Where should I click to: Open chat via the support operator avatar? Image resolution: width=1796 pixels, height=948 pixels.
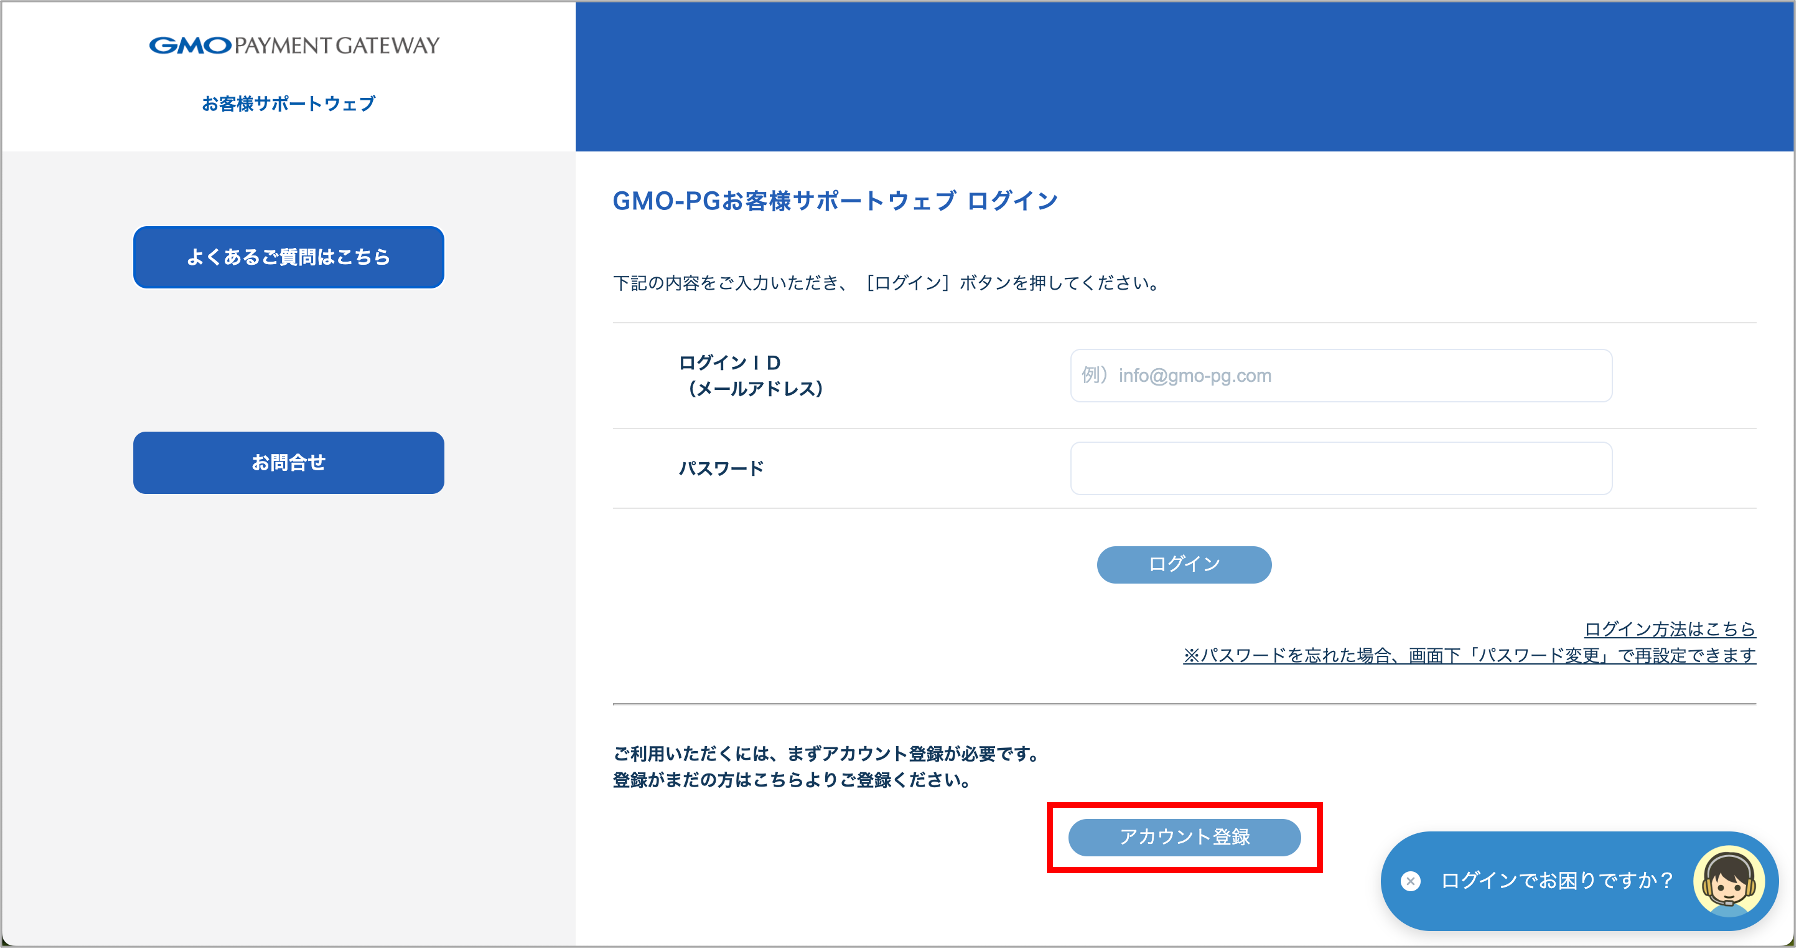(1729, 881)
